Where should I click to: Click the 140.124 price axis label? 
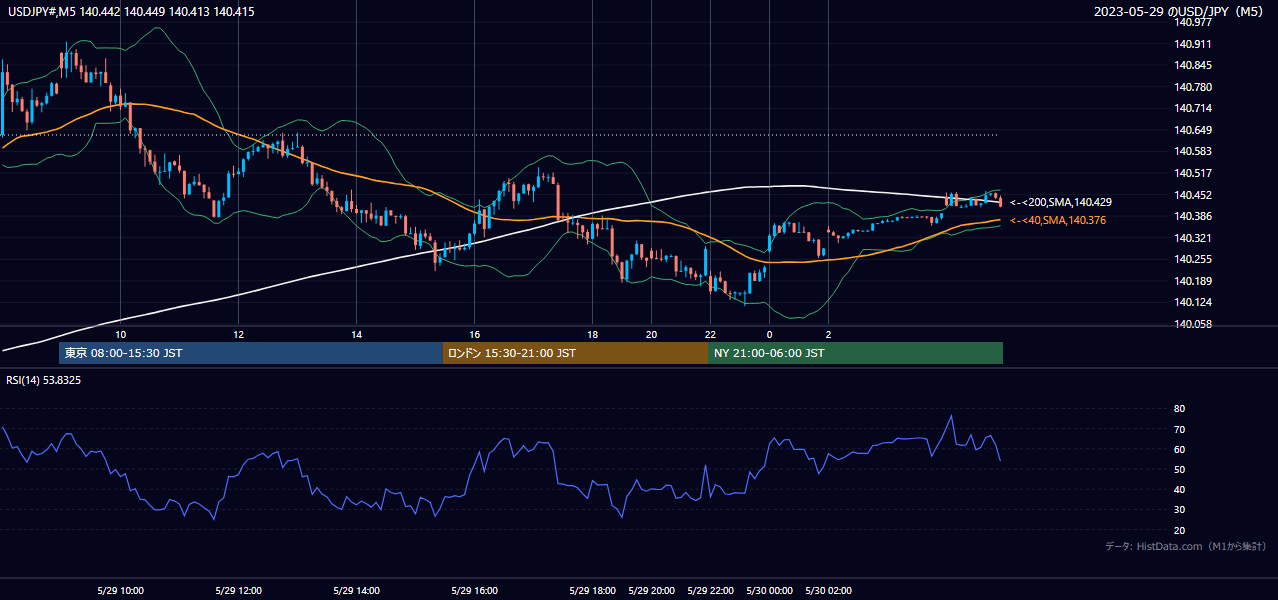coord(1193,302)
